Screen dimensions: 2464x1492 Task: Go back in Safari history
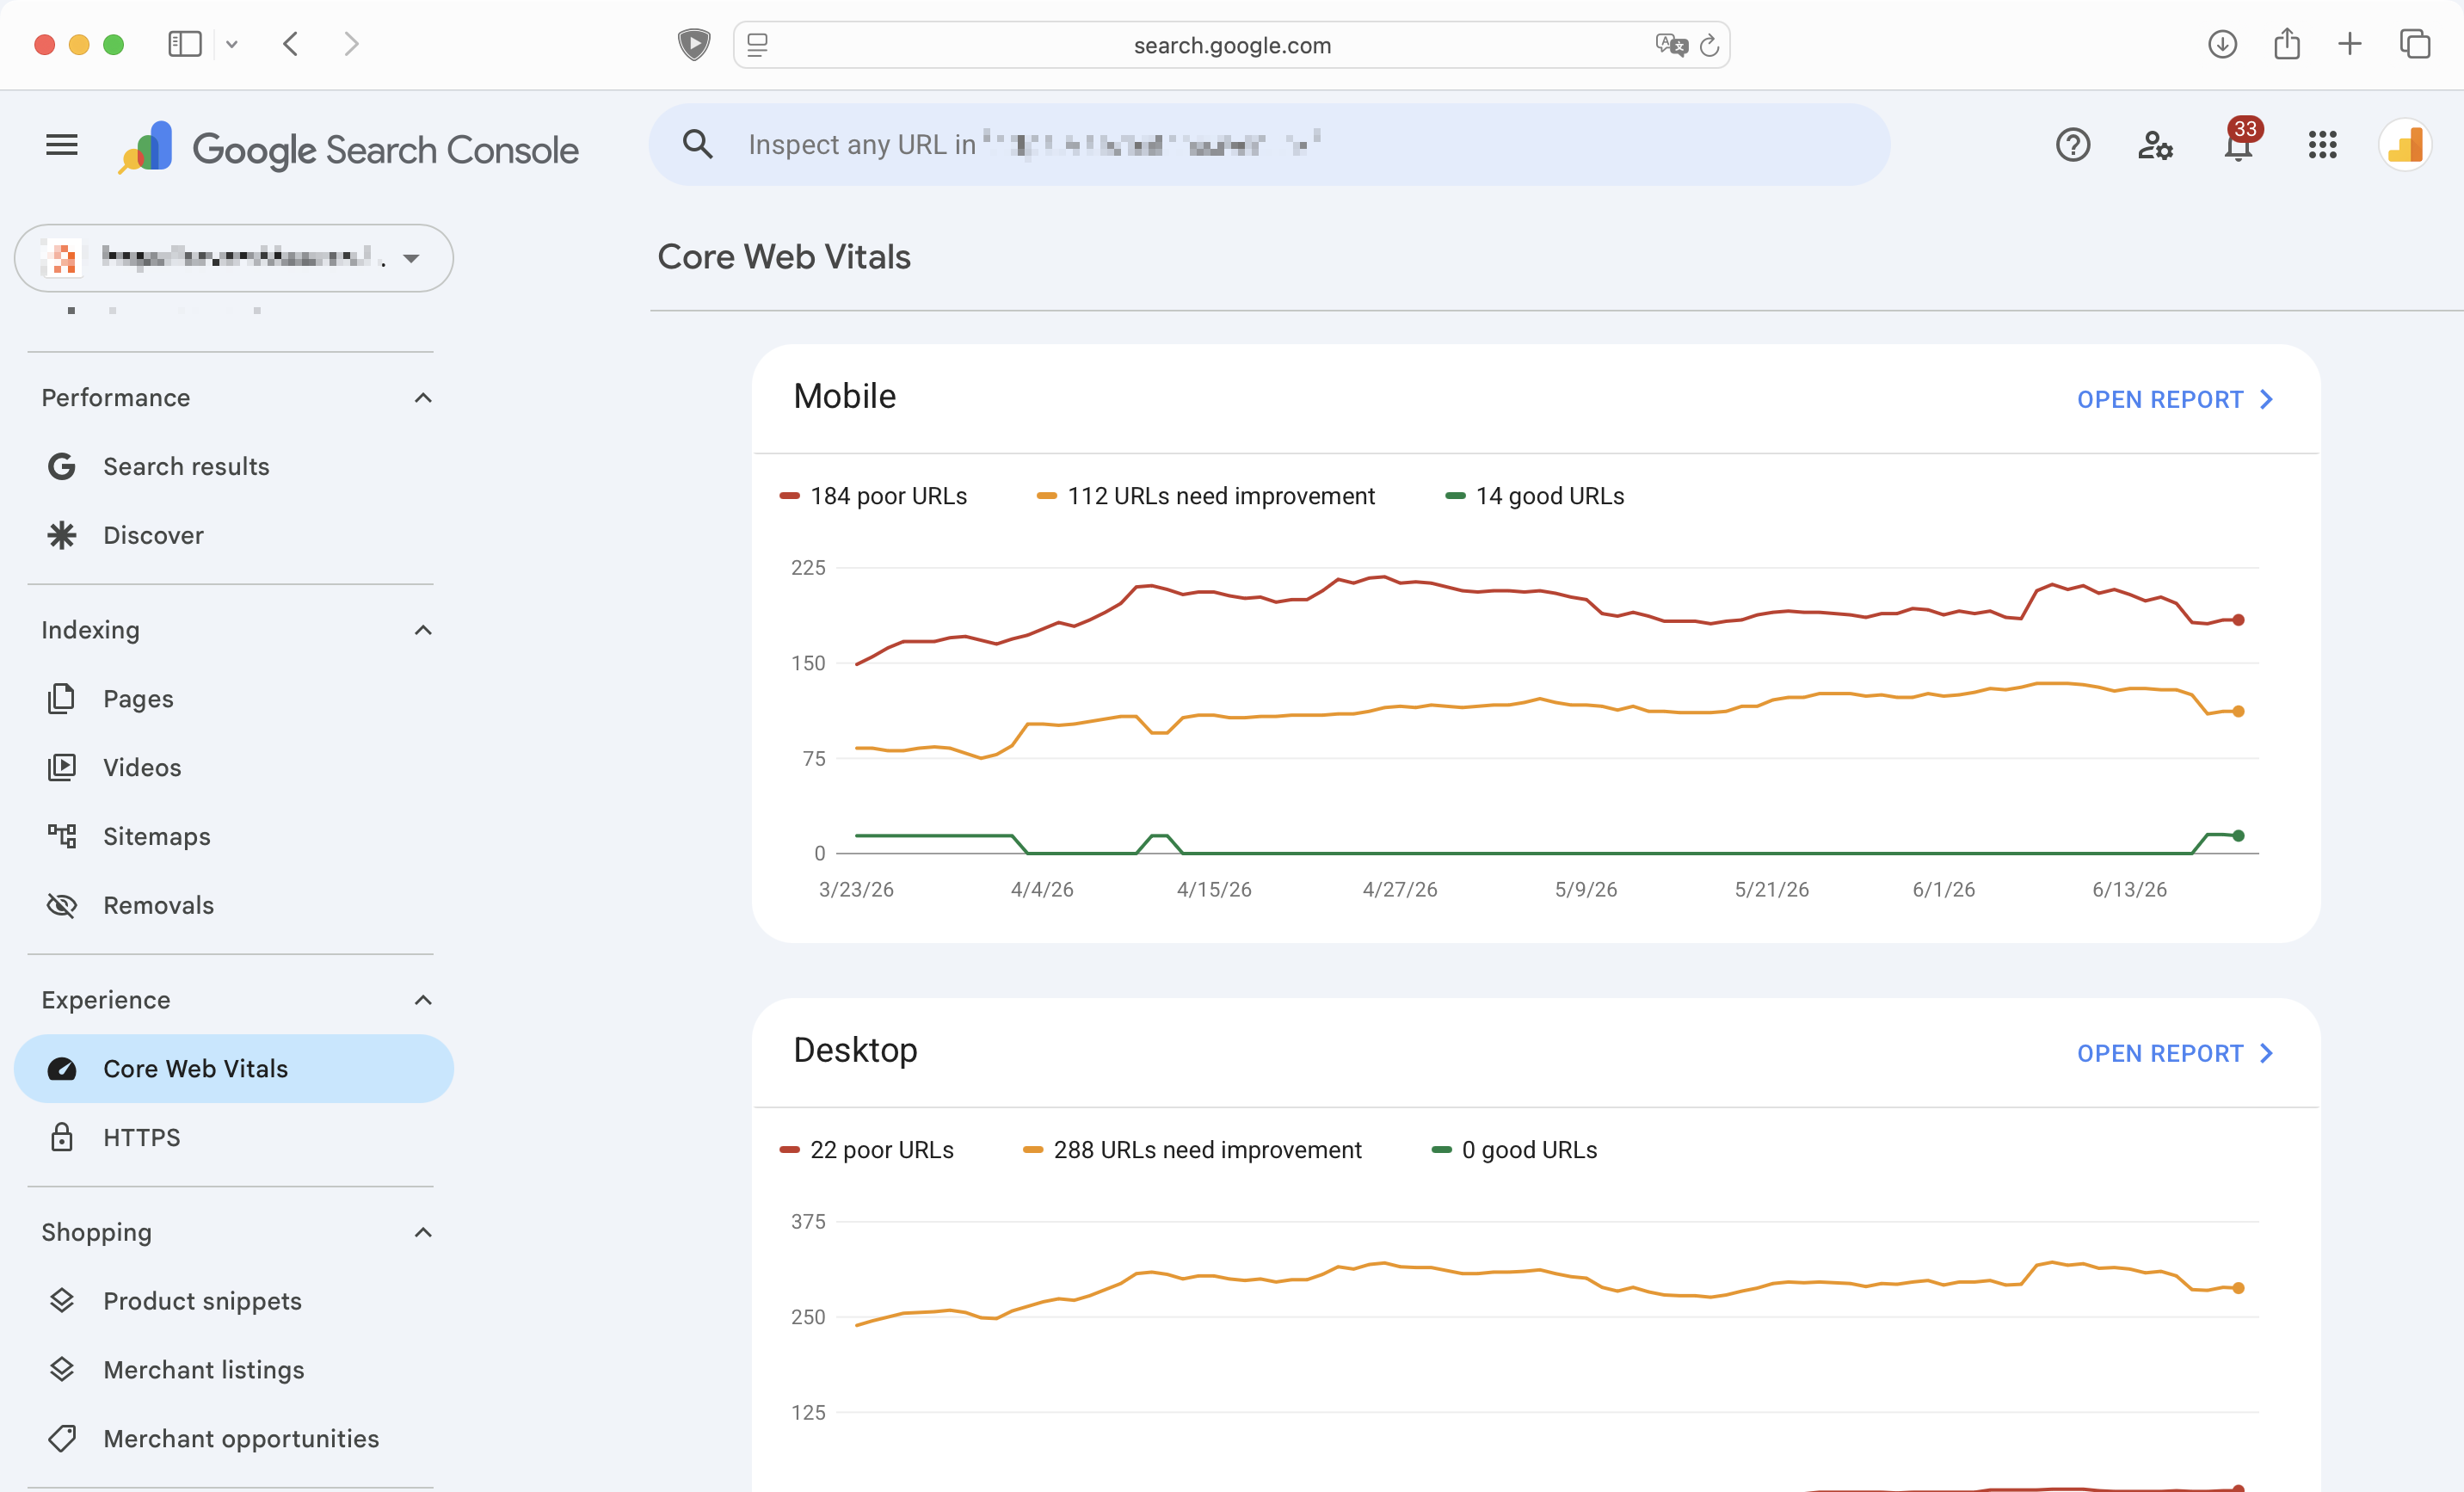[291, 44]
